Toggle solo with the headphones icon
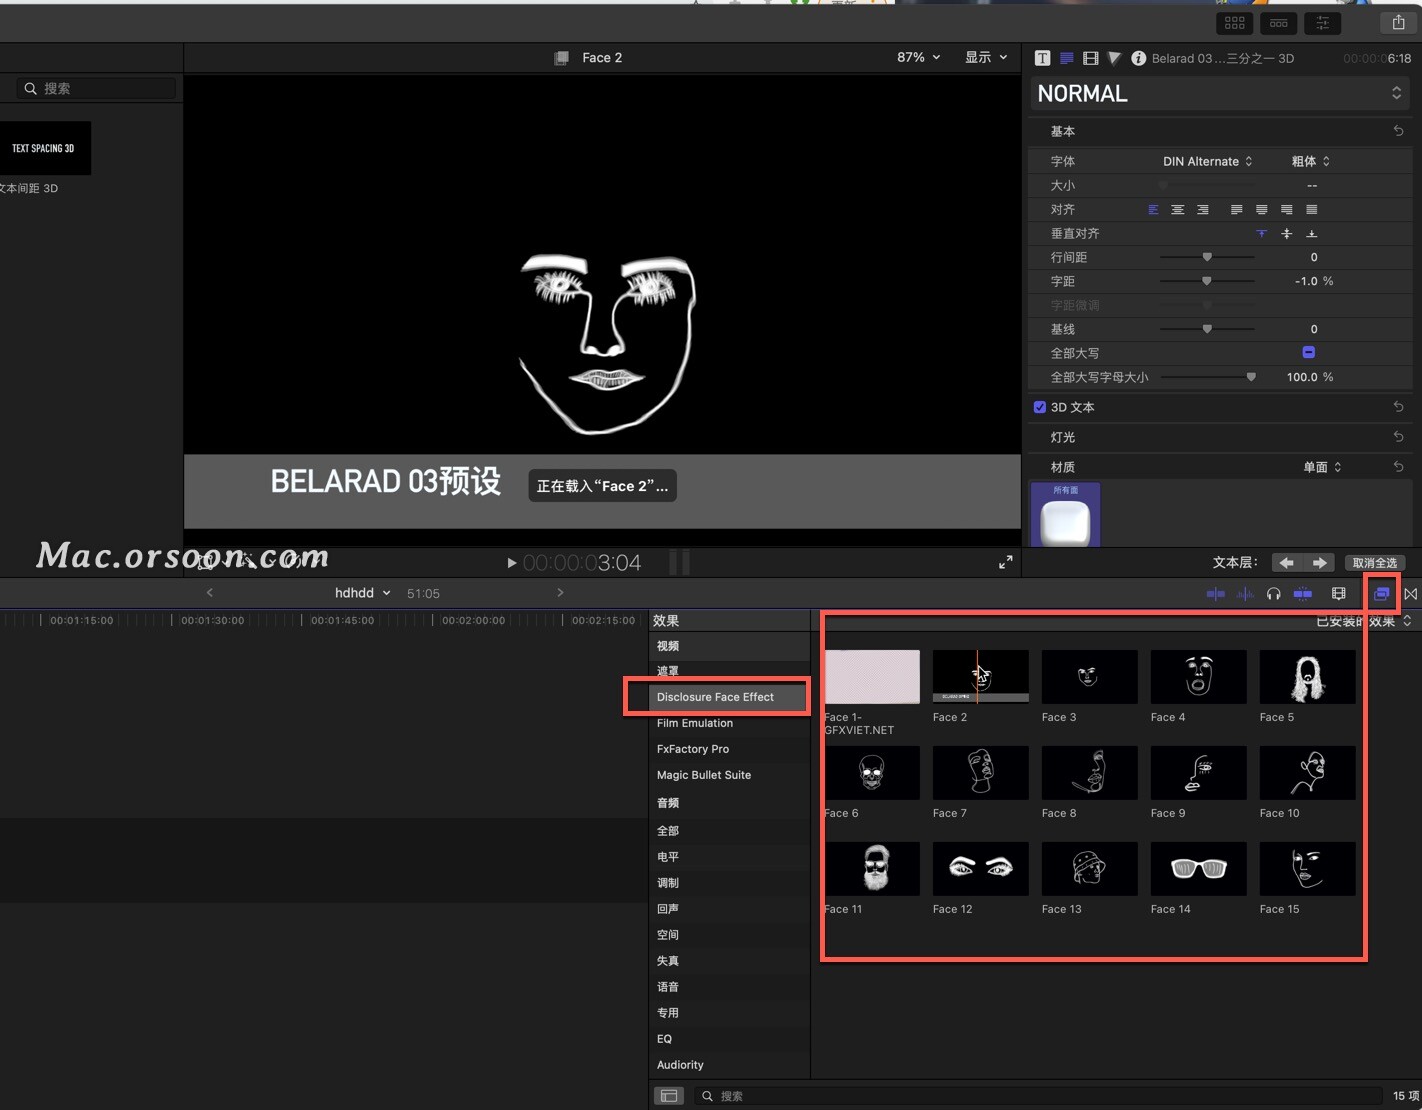1422x1110 pixels. coord(1273,594)
